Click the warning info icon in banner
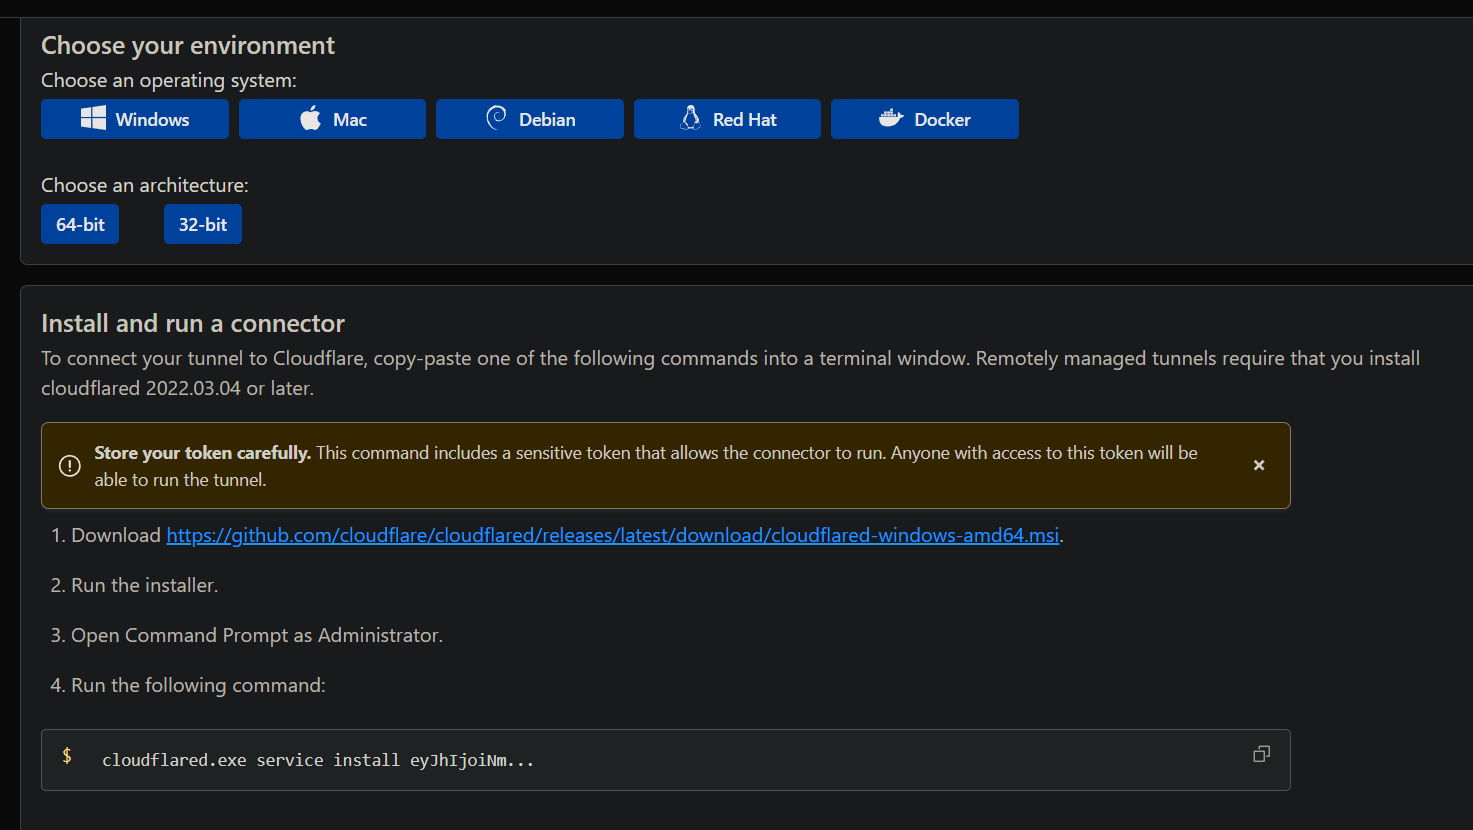 [x=69, y=466]
